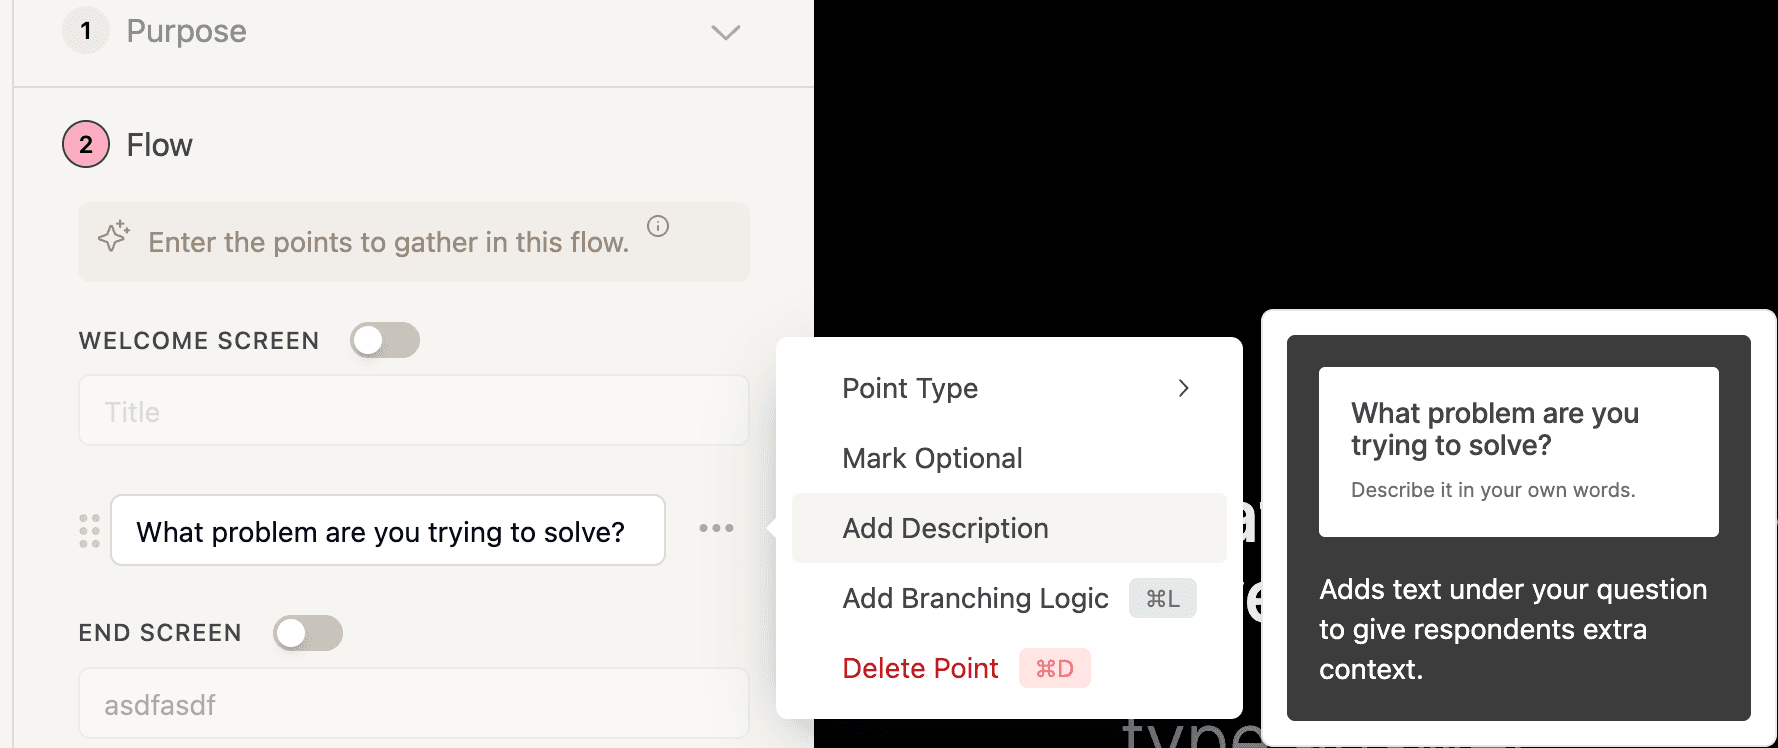Screen dimensions: 1778x748
Task: Click the step 1 badge next to Purpose
Action: [86, 30]
